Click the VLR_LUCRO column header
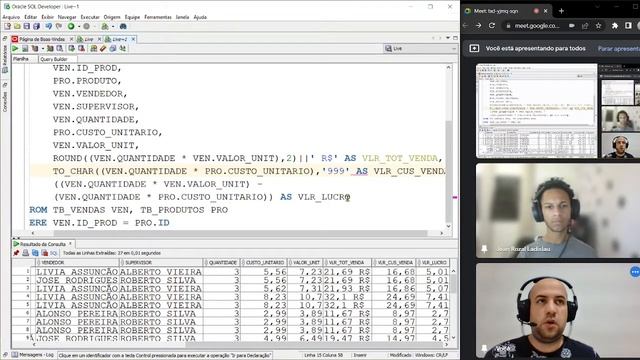Screen dimensions: 640x360 (433, 262)
